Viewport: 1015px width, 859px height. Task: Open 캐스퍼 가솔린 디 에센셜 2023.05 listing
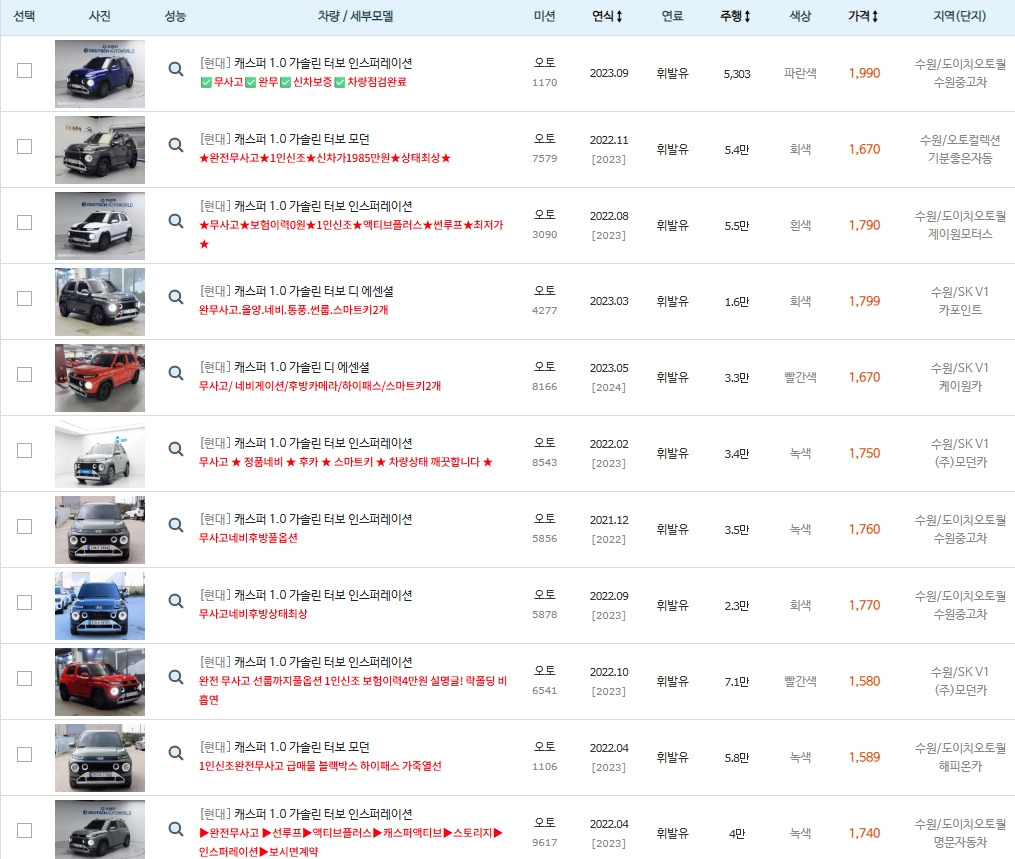click(x=285, y=367)
